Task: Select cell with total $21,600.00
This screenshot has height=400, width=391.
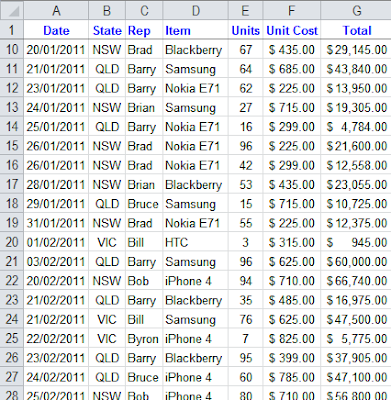Action: point(356,146)
